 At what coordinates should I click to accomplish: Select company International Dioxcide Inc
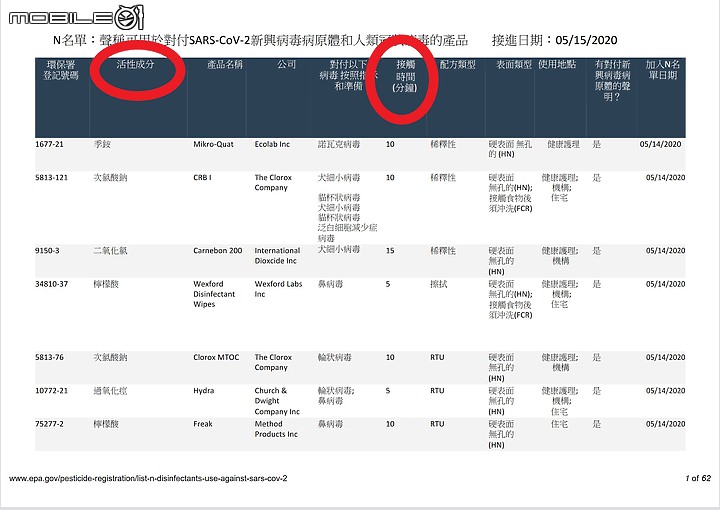click(277, 256)
